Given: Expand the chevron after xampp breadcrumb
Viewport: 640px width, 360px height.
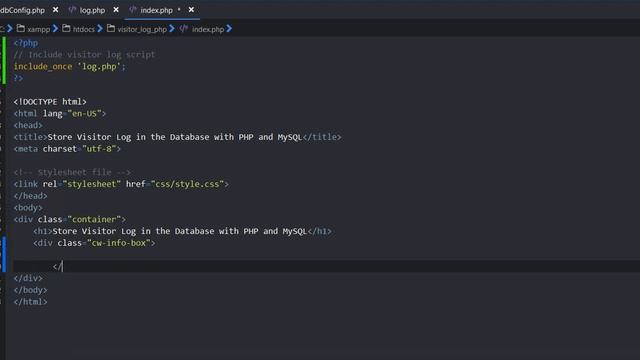Looking at the screenshot, I should point(56,29).
